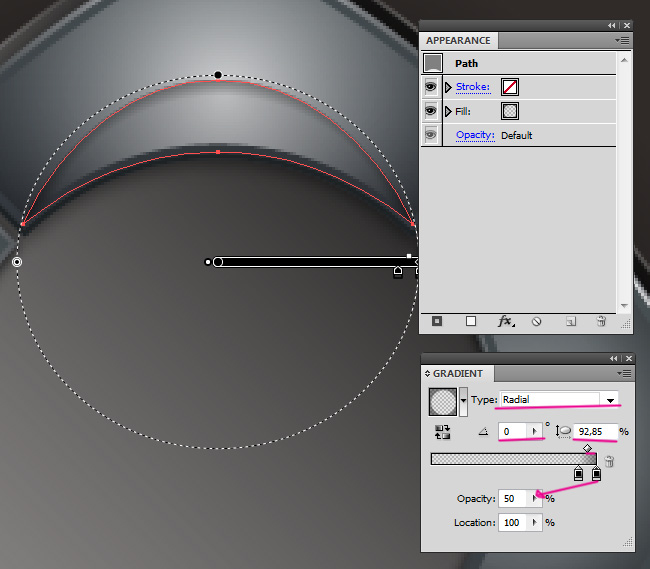
Task: Click the blue Opacity link in Appearance
Action: pyautogui.click(x=475, y=135)
